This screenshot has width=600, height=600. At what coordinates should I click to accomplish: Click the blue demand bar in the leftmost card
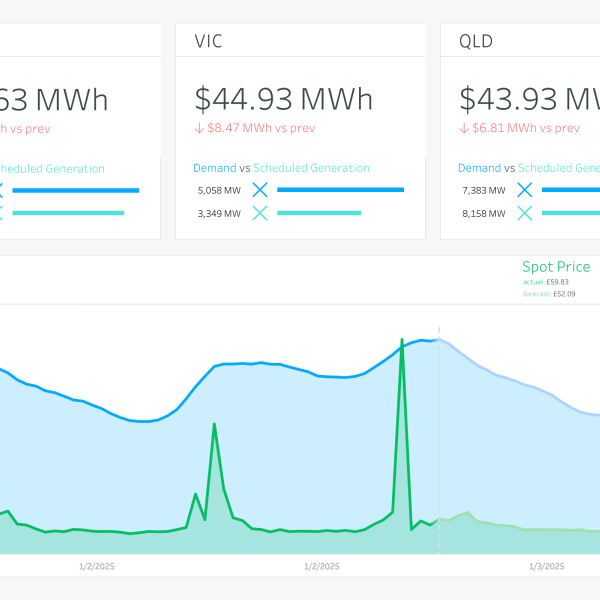[x=76, y=190]
